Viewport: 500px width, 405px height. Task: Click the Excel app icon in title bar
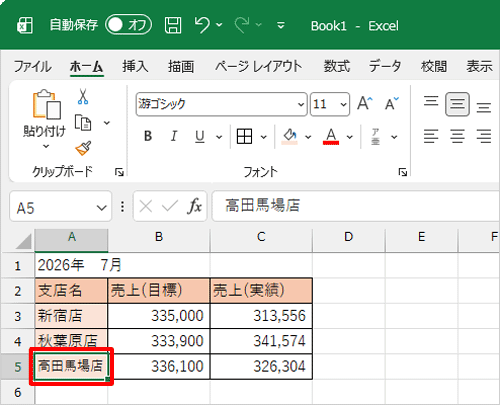click(x=25, y=26)
